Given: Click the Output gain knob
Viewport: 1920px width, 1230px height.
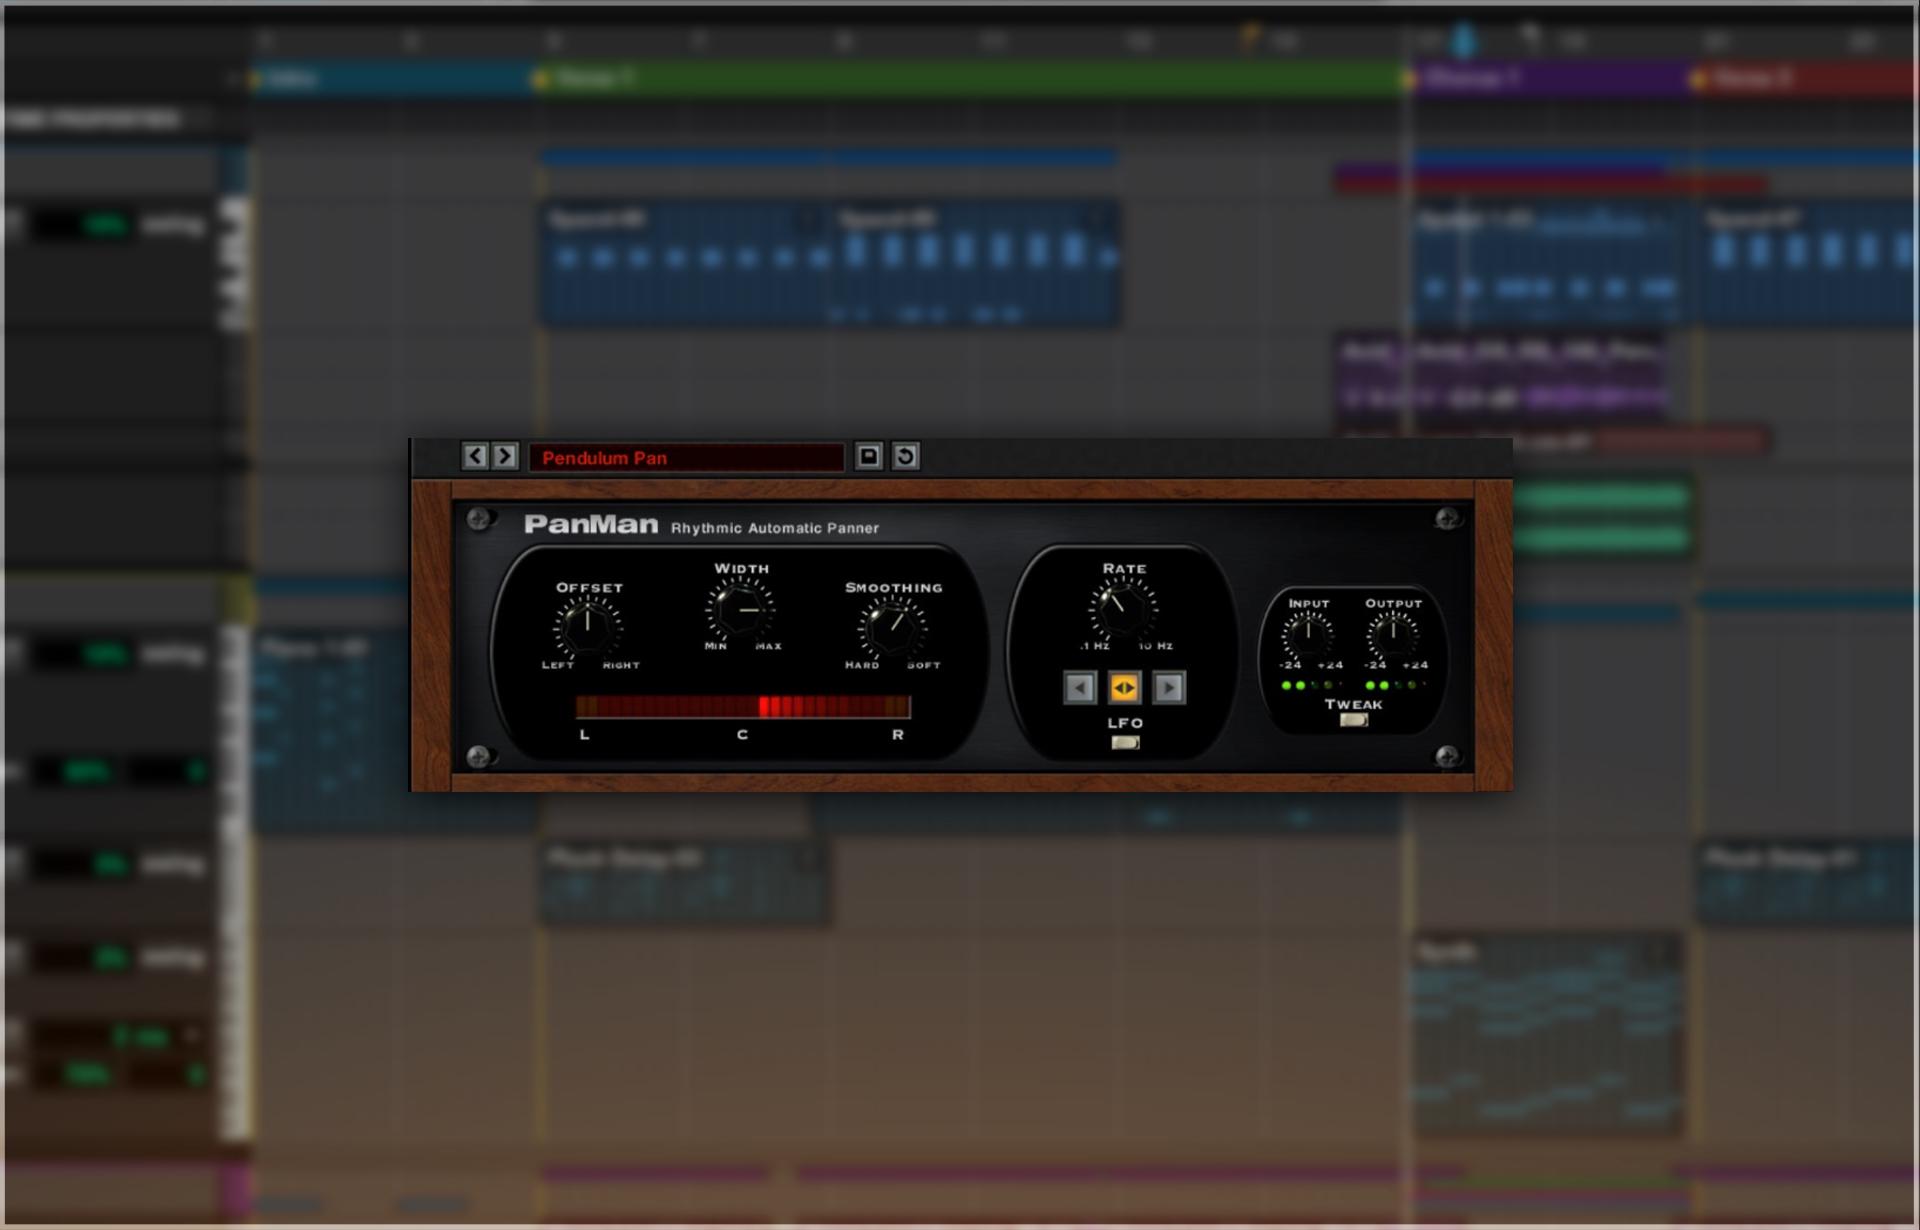Looking at the screenshot, I should (x=1392, y=635).
